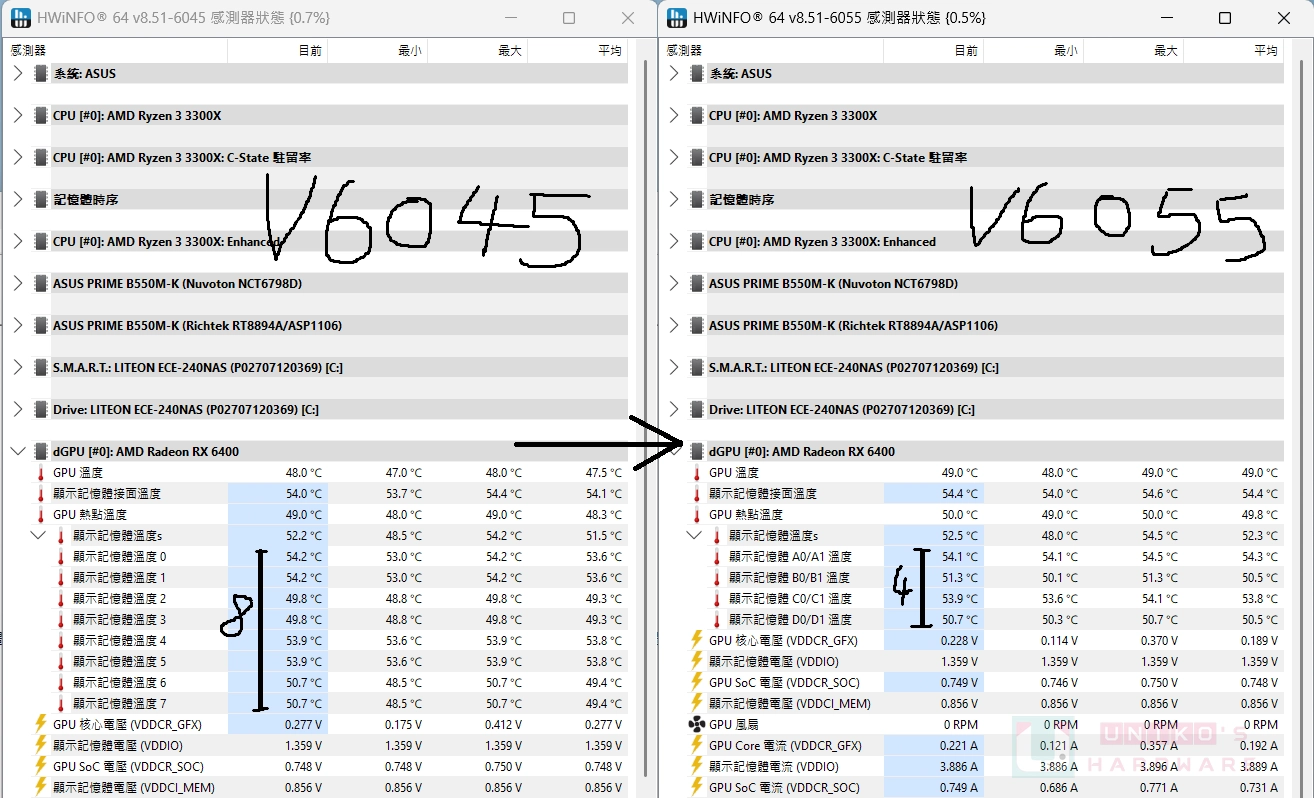Collapse the 顯示記憶體溫度s group in the 6045 window
Viewport: 1314px width, 798px height.
(38, 535)
